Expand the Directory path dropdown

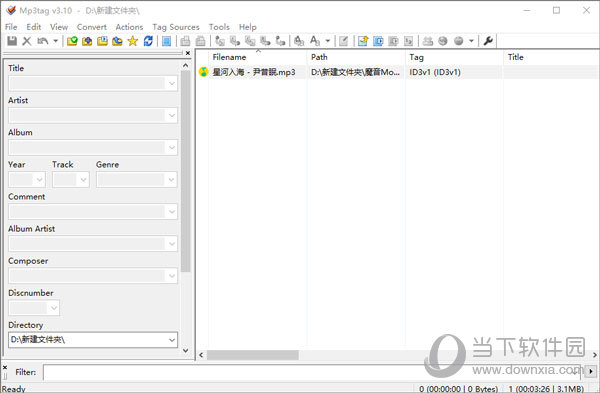(172, 340)
